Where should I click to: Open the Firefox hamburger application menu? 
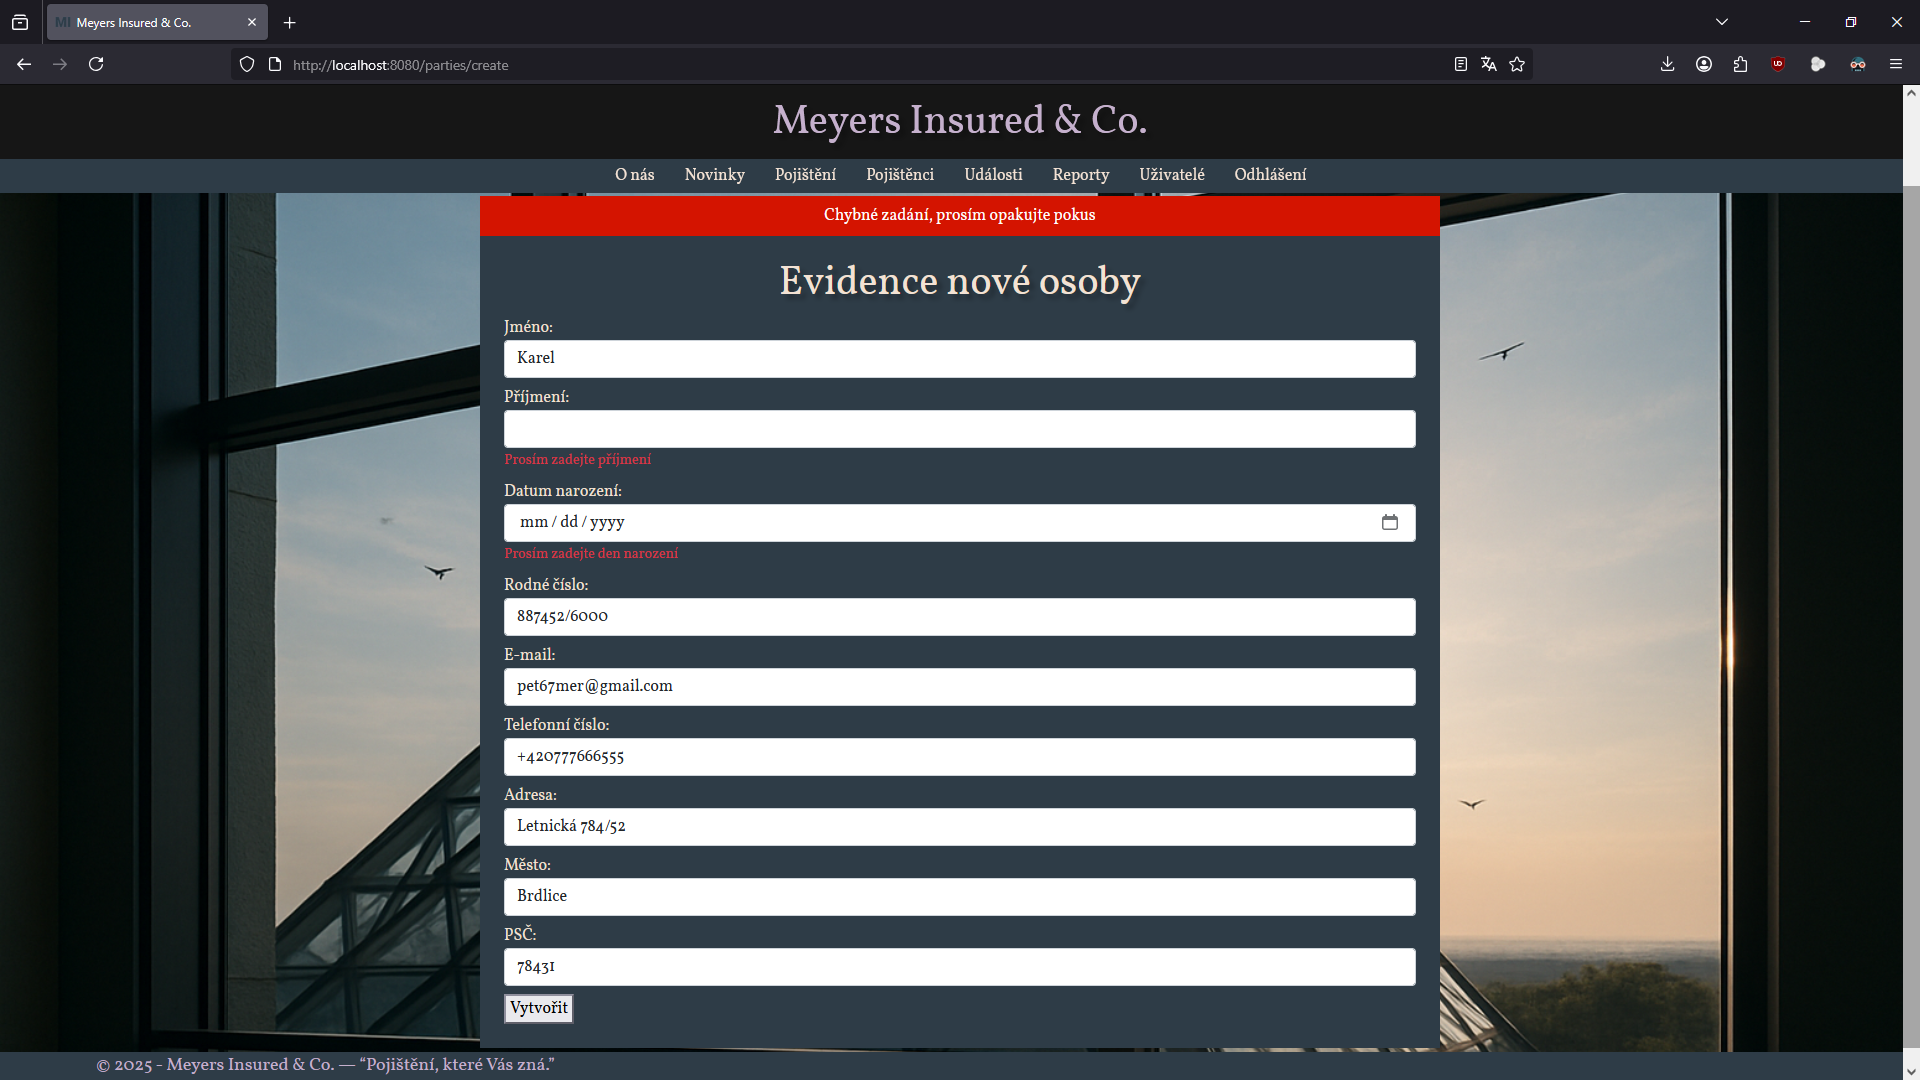click(x=1895, y=64)
